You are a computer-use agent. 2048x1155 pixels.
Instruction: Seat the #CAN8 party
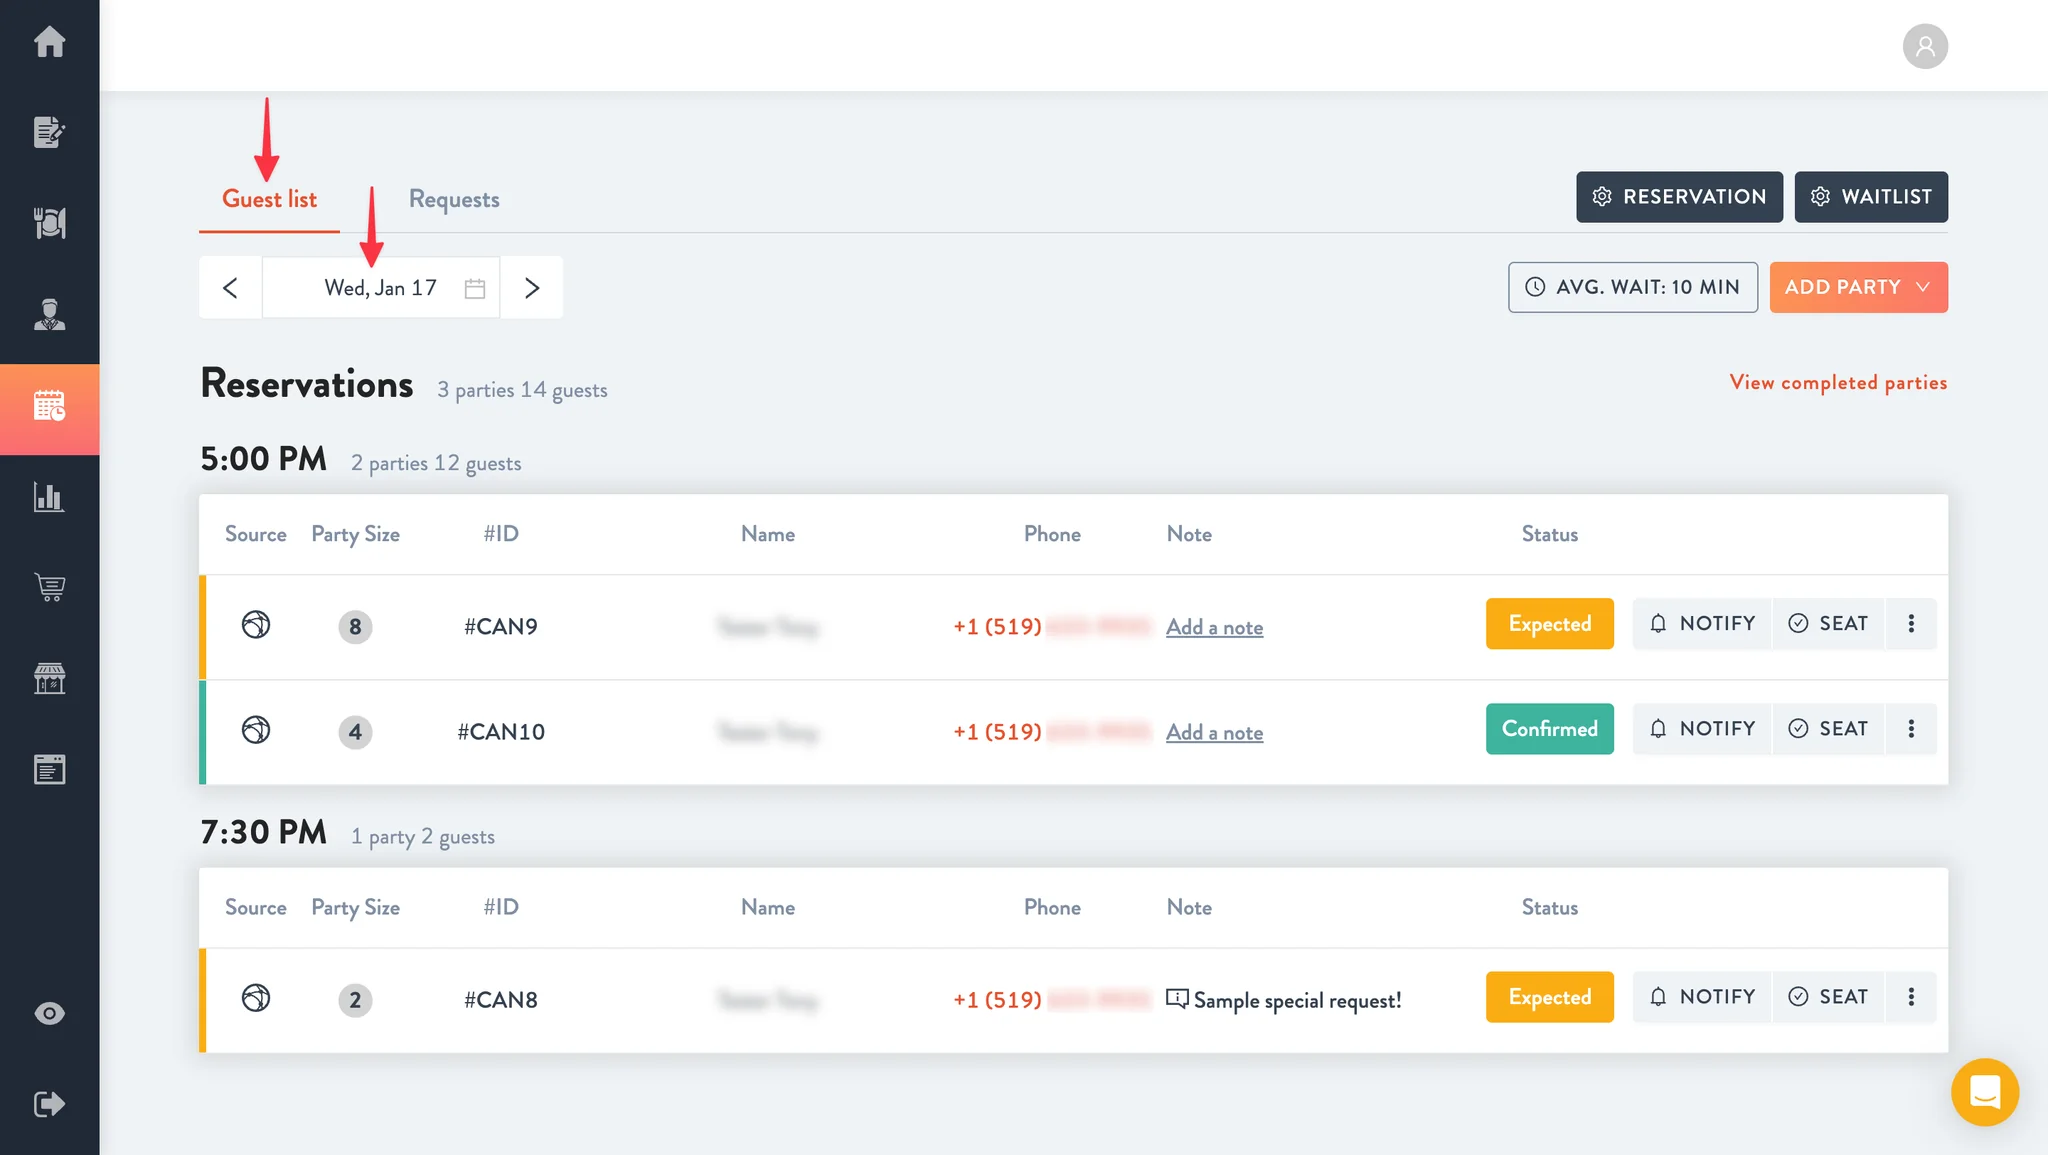tap(1828, 997)
